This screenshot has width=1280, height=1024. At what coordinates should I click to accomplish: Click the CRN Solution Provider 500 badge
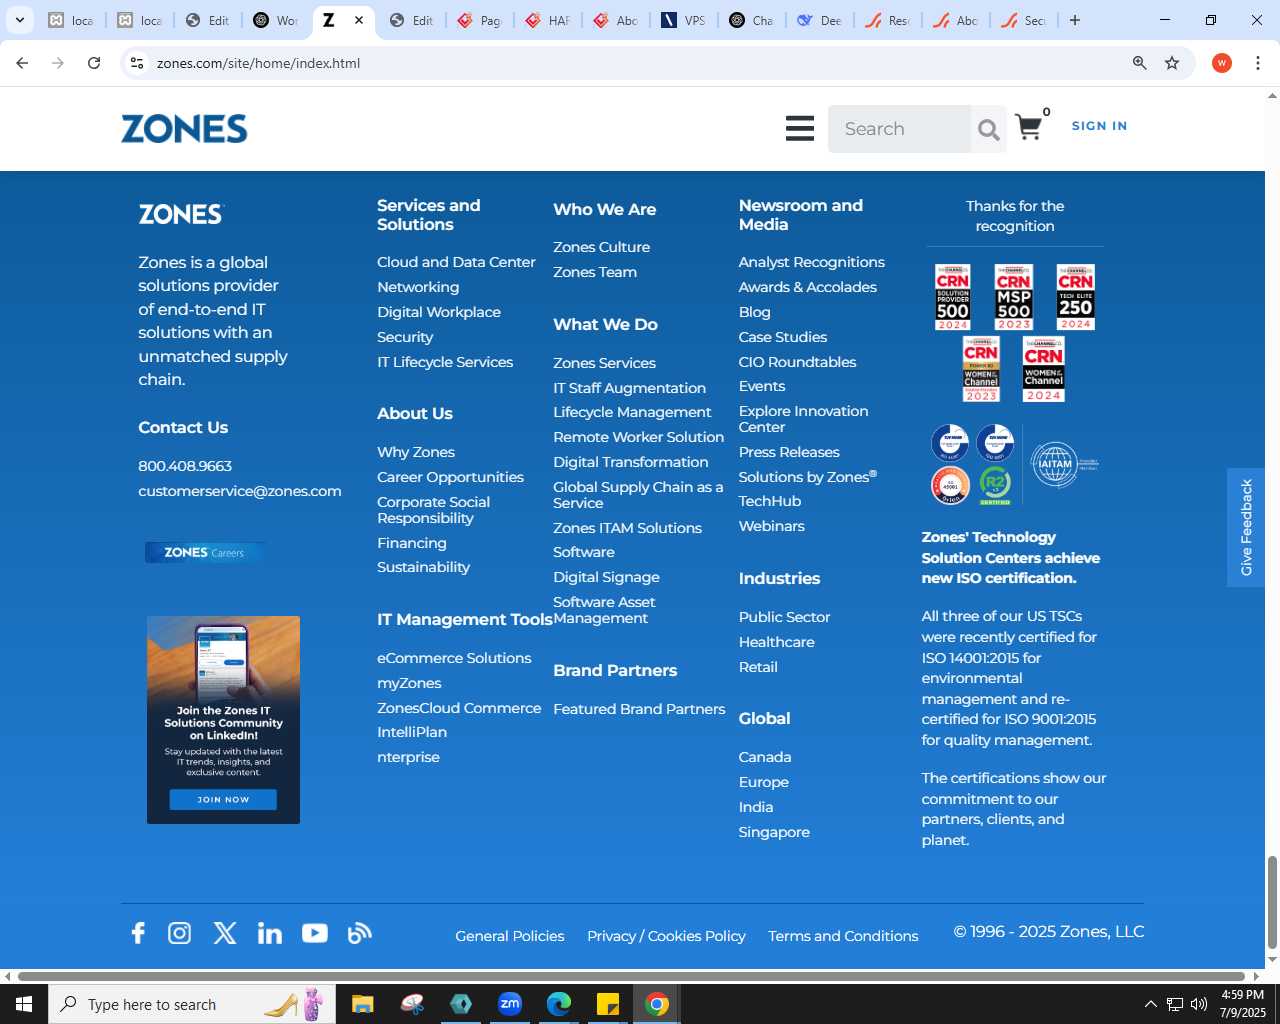tap(953, 297)
